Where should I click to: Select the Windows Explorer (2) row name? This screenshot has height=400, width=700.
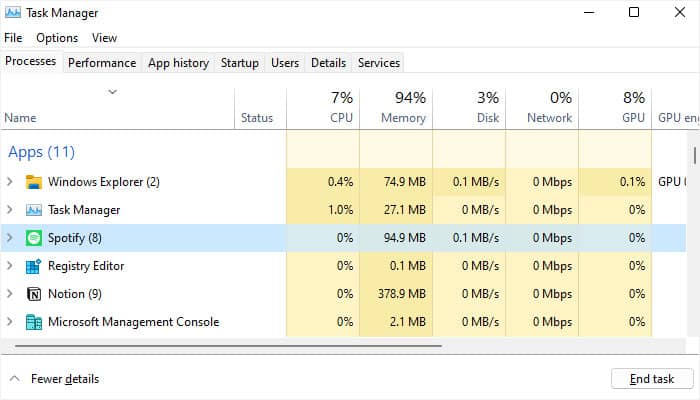(x=104, y=182)
